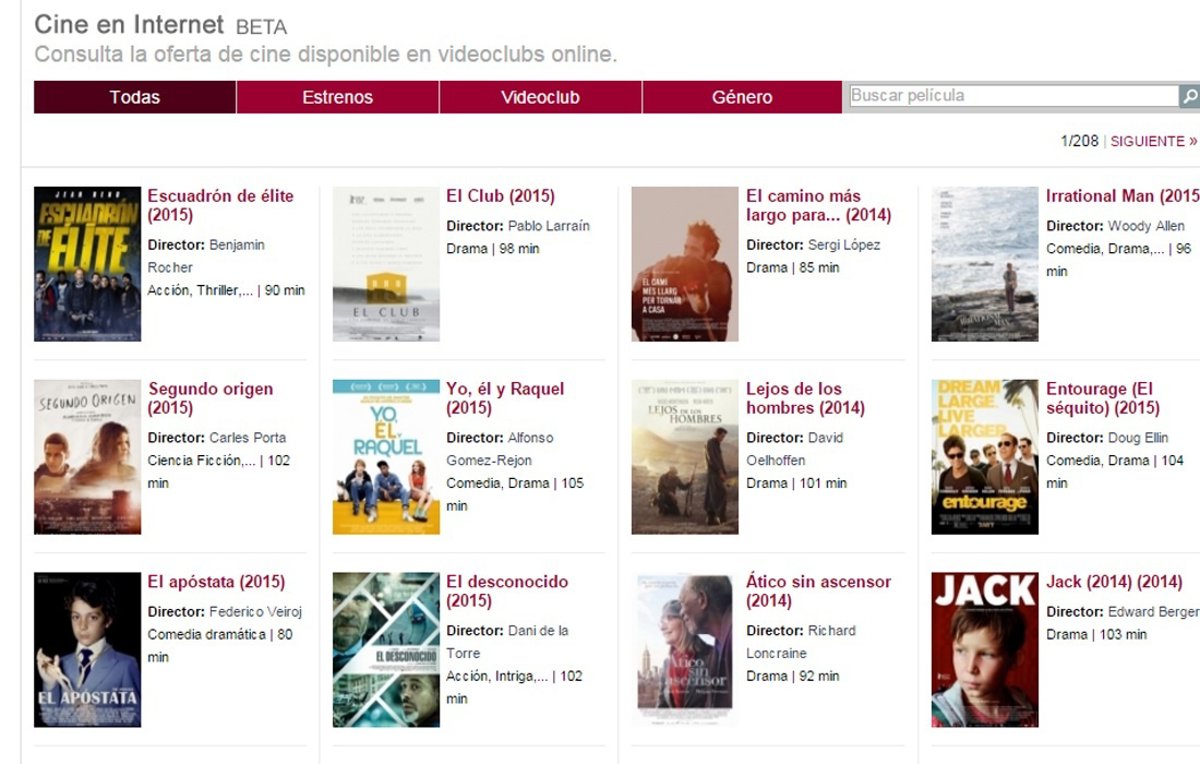
Task: Go to next page via SIGUIENTE link
Action: click(x=1153, y=142)
